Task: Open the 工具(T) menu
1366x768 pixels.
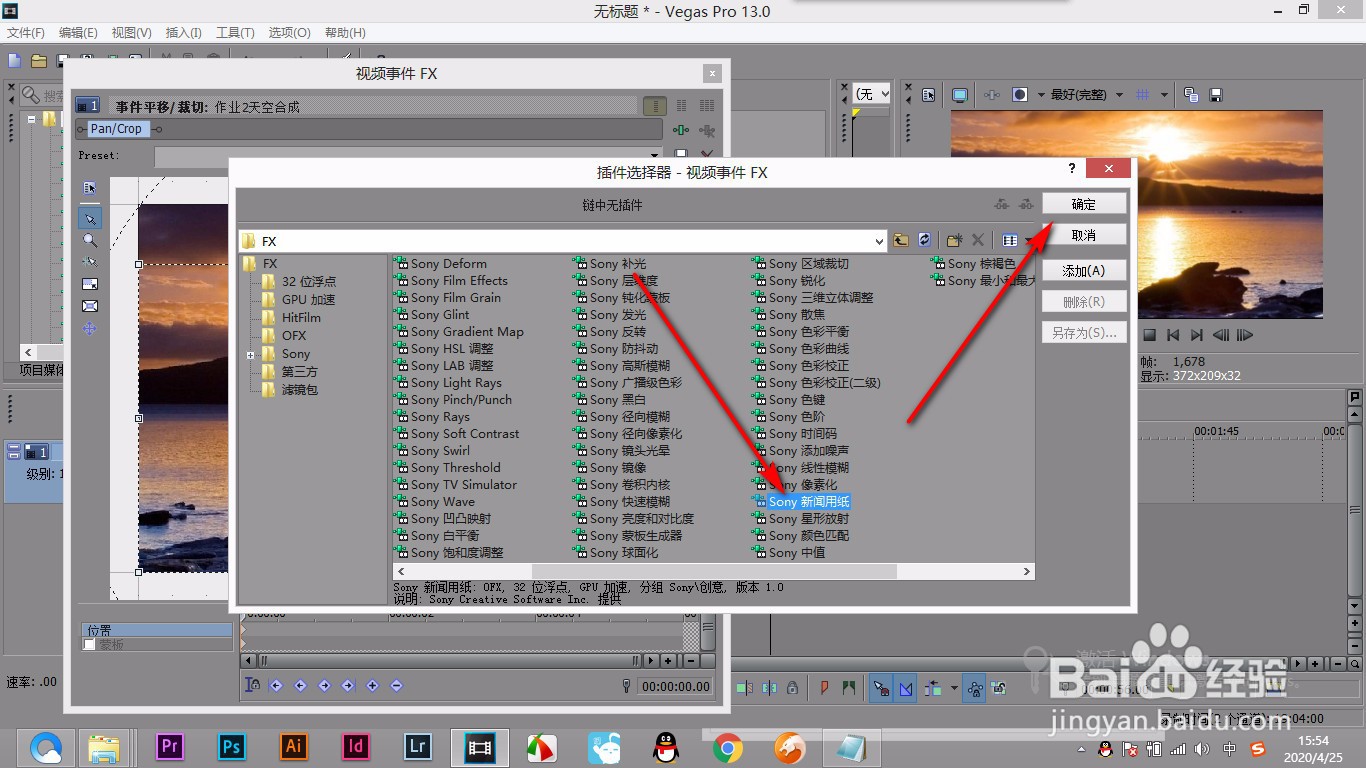Action: [x=235, y=33]
